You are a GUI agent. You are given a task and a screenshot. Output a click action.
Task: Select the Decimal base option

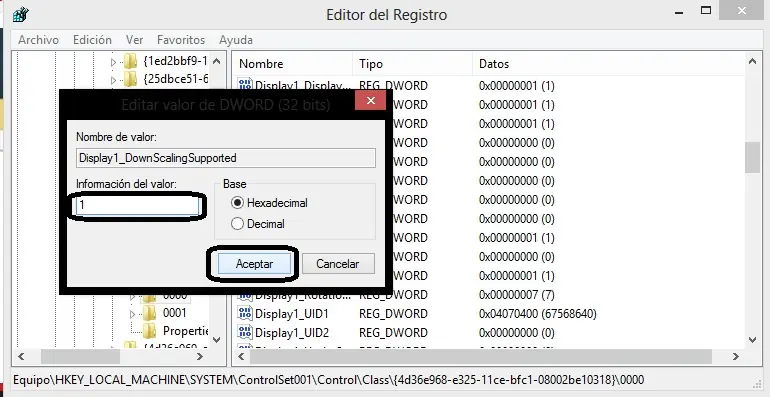click(258, 224)
